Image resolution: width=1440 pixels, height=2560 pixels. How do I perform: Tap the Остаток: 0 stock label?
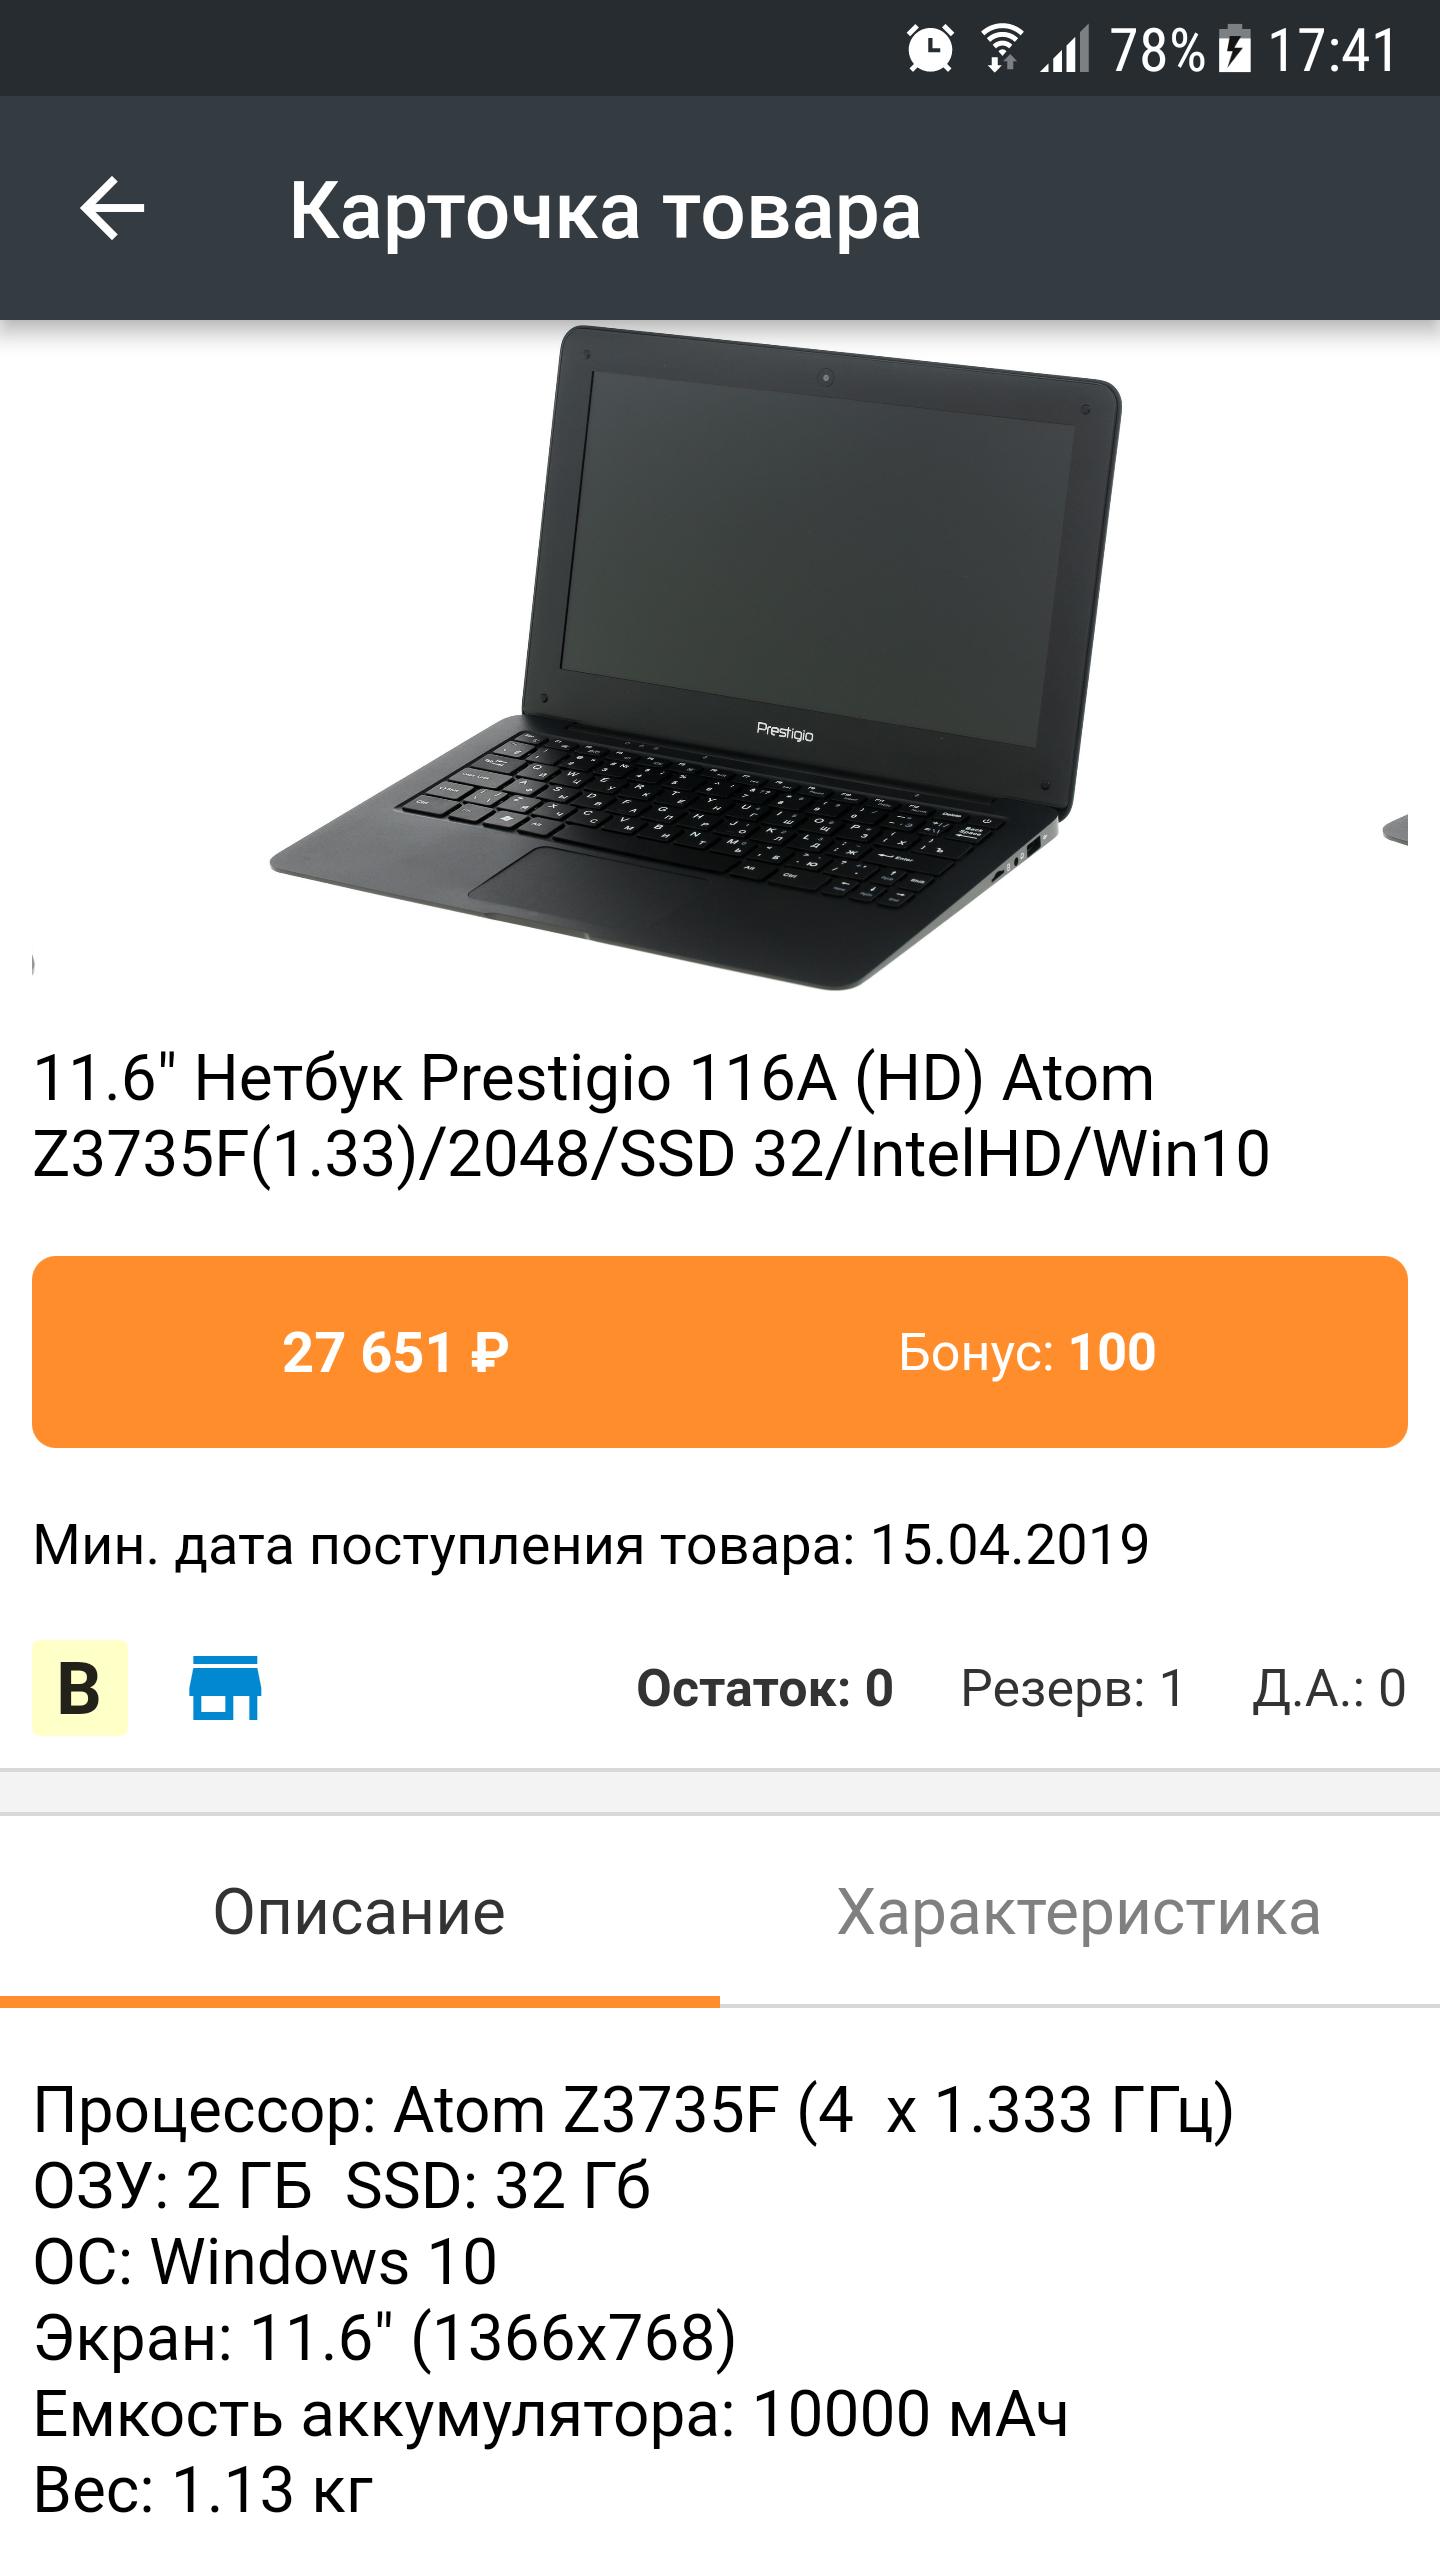765,1688
